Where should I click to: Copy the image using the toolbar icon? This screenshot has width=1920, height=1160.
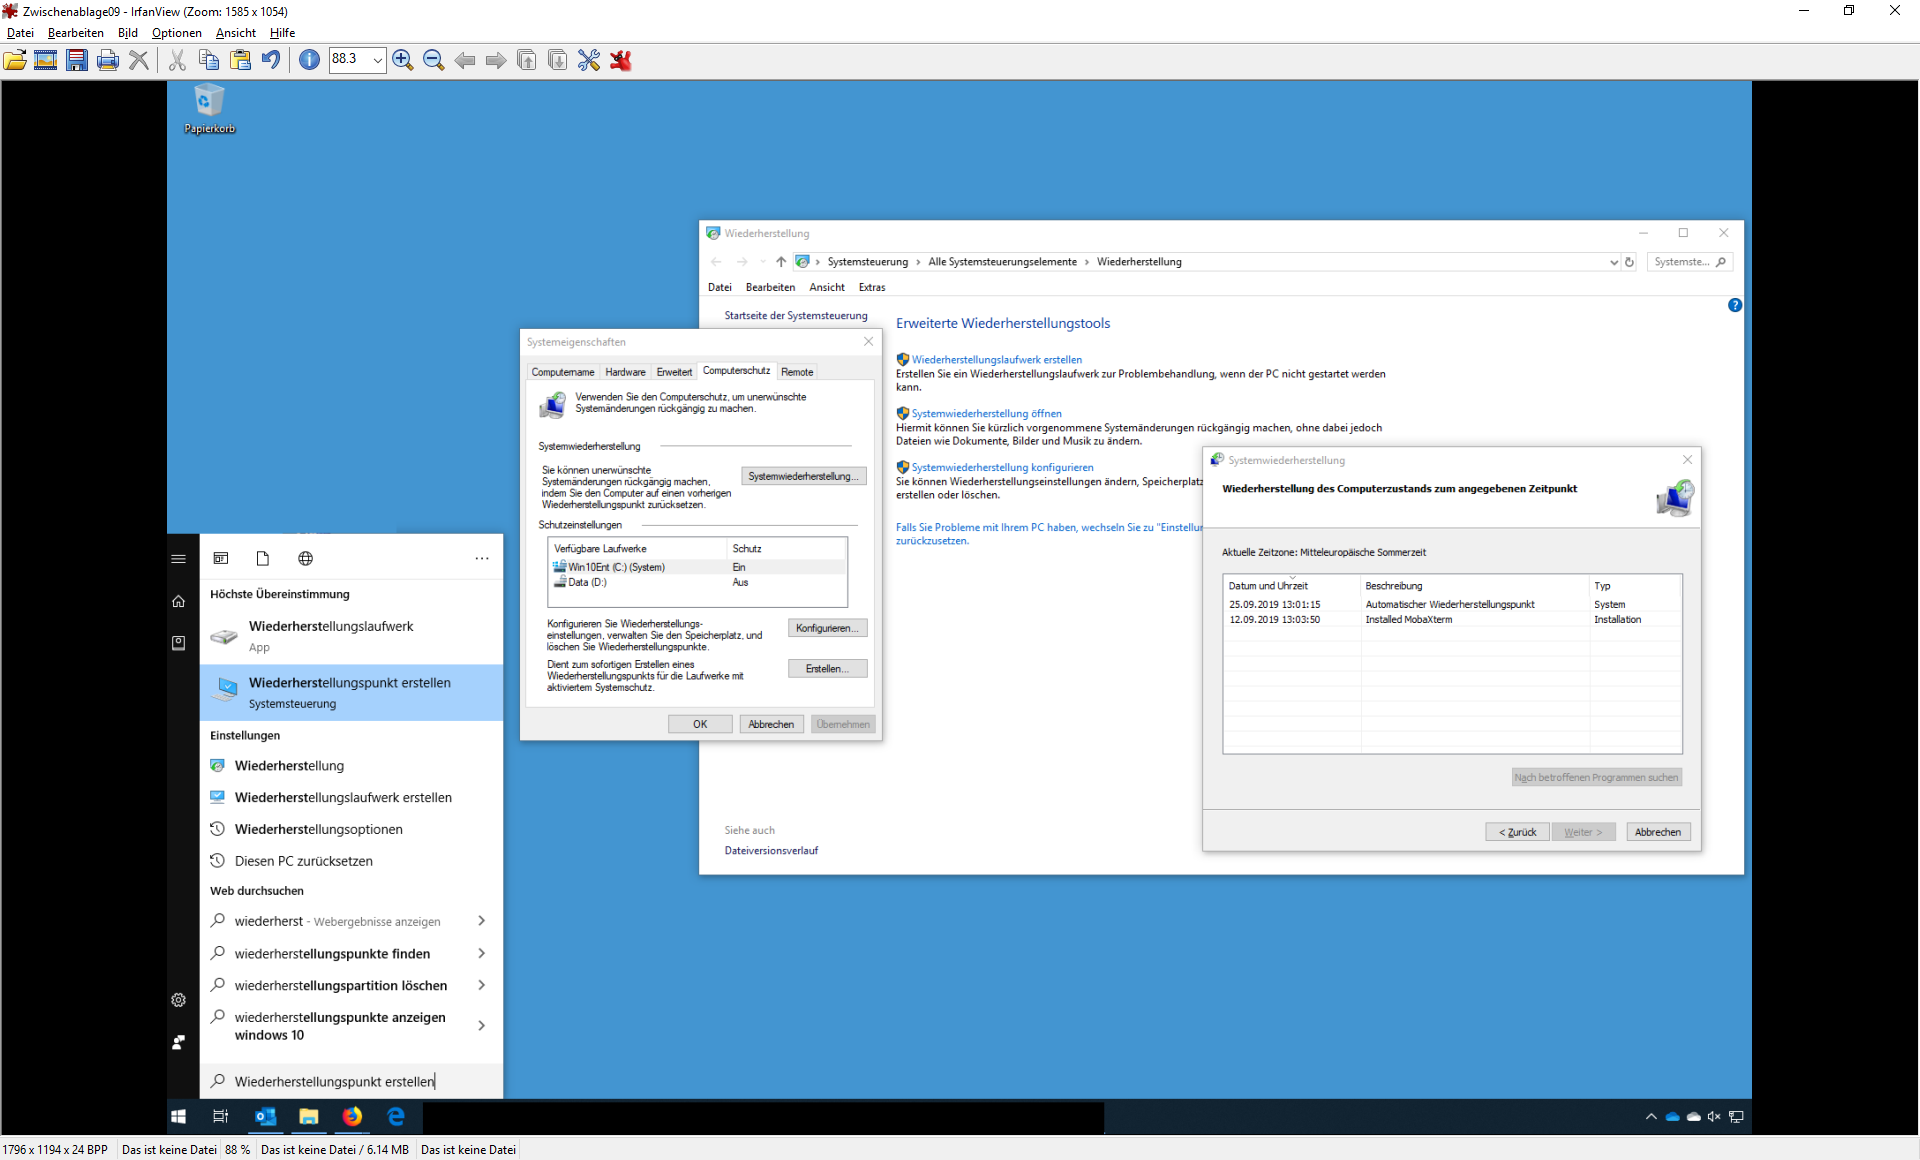(209, 61)
